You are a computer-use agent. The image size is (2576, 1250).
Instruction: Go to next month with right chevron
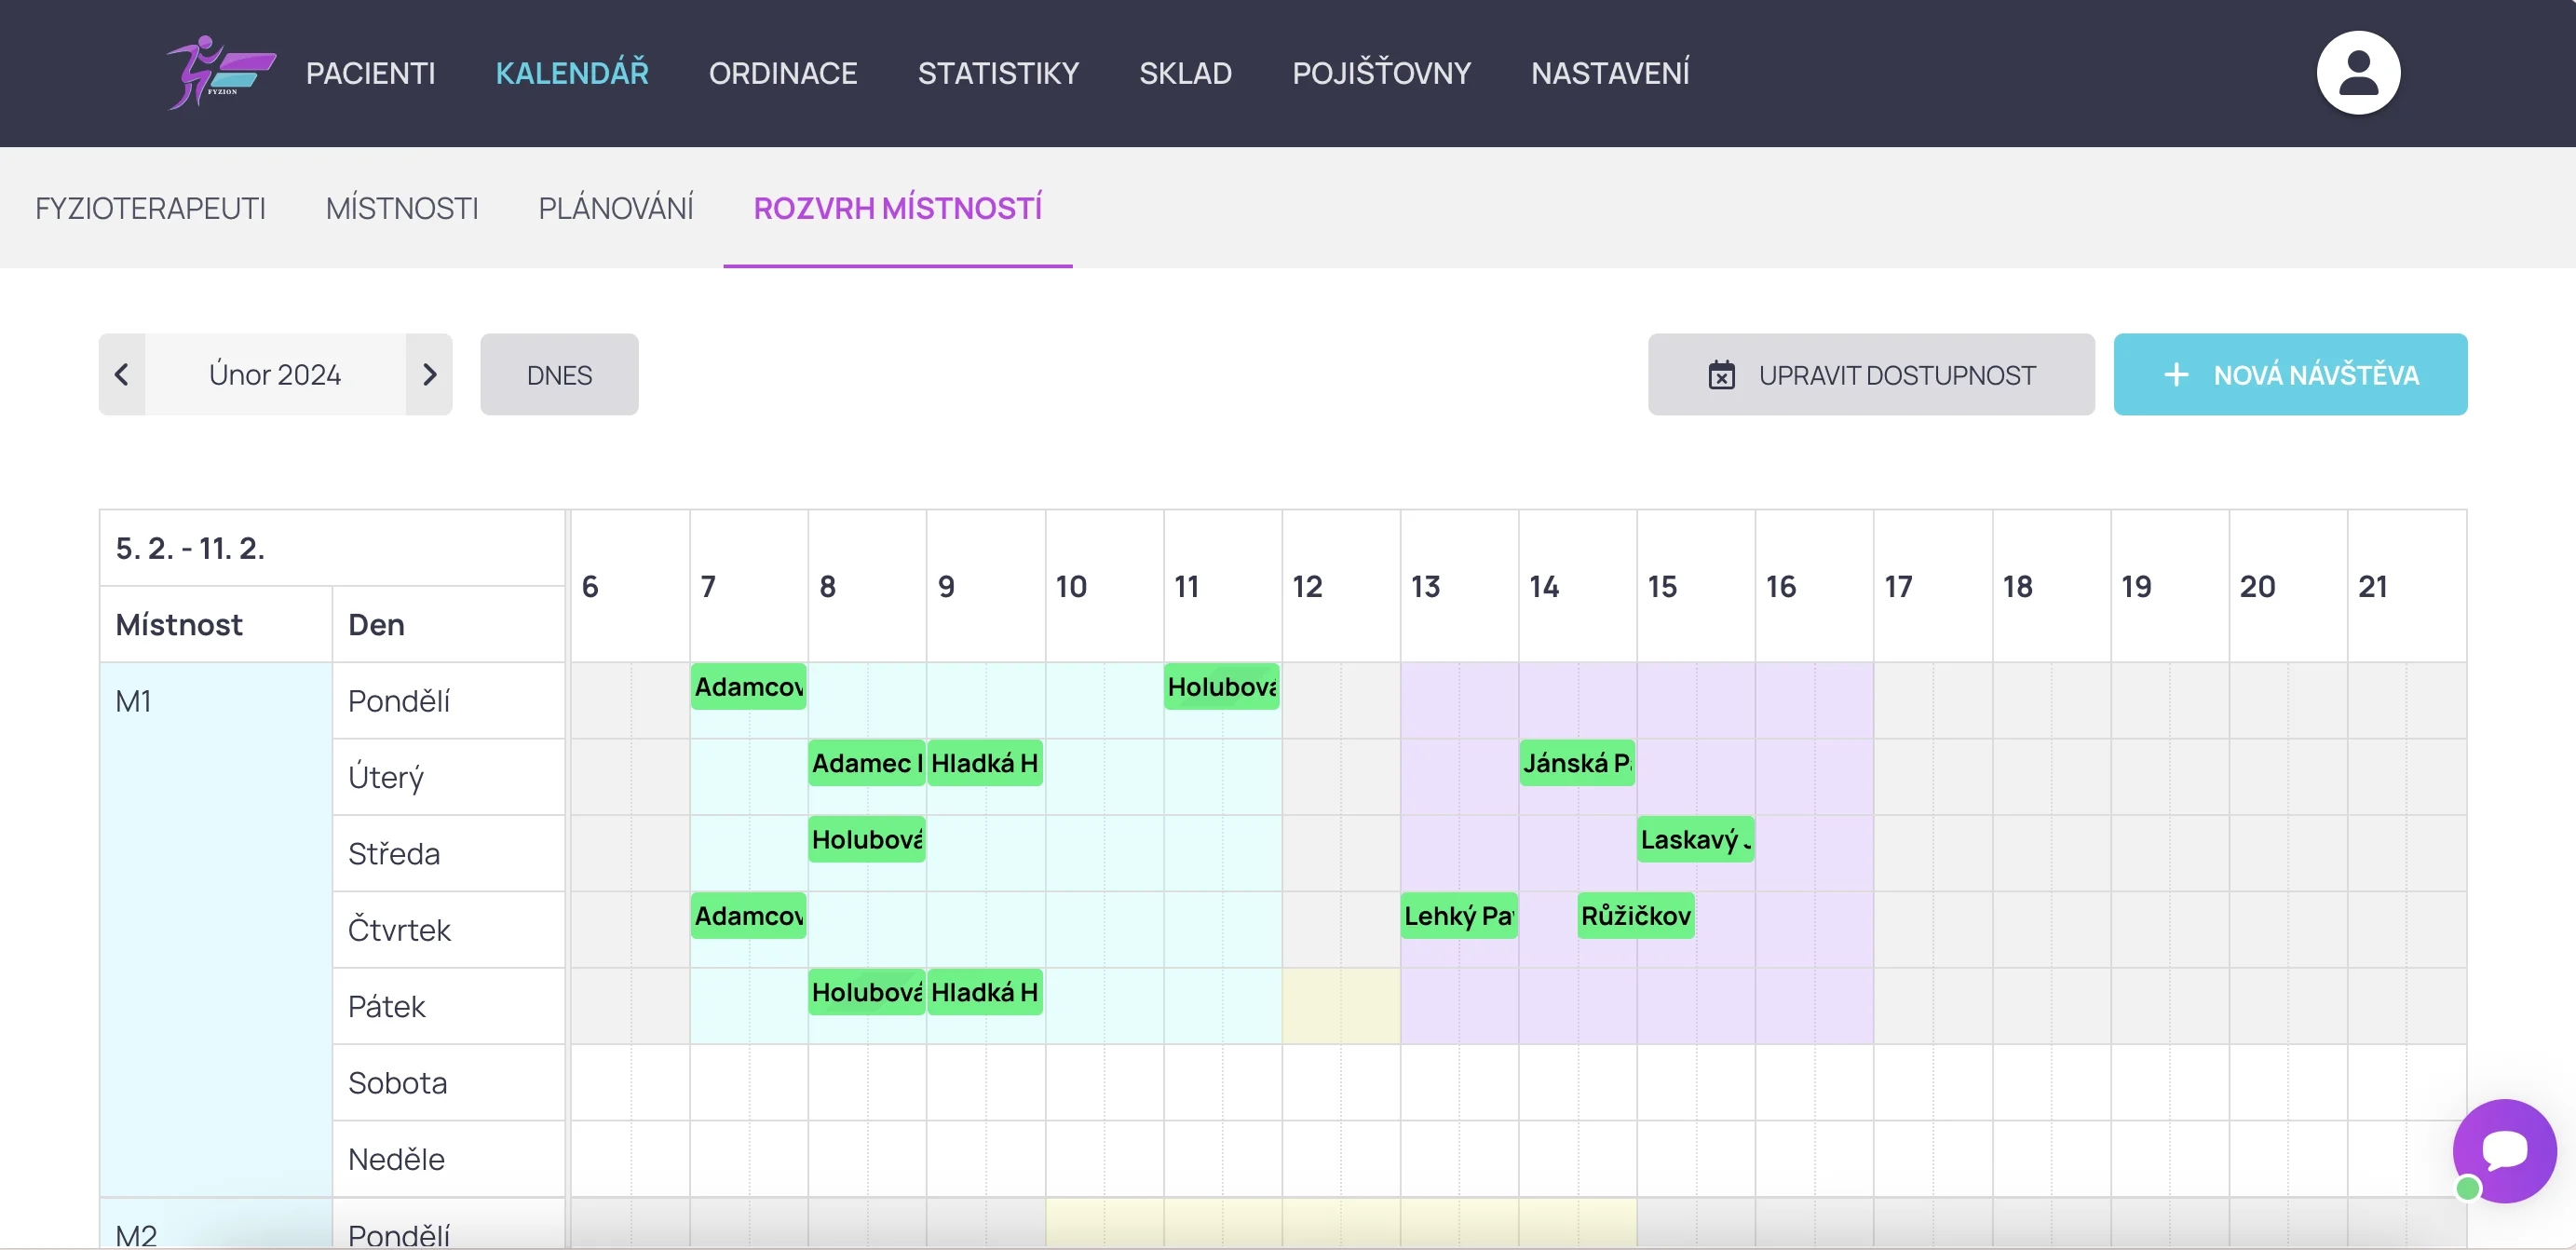pos(429,374)
